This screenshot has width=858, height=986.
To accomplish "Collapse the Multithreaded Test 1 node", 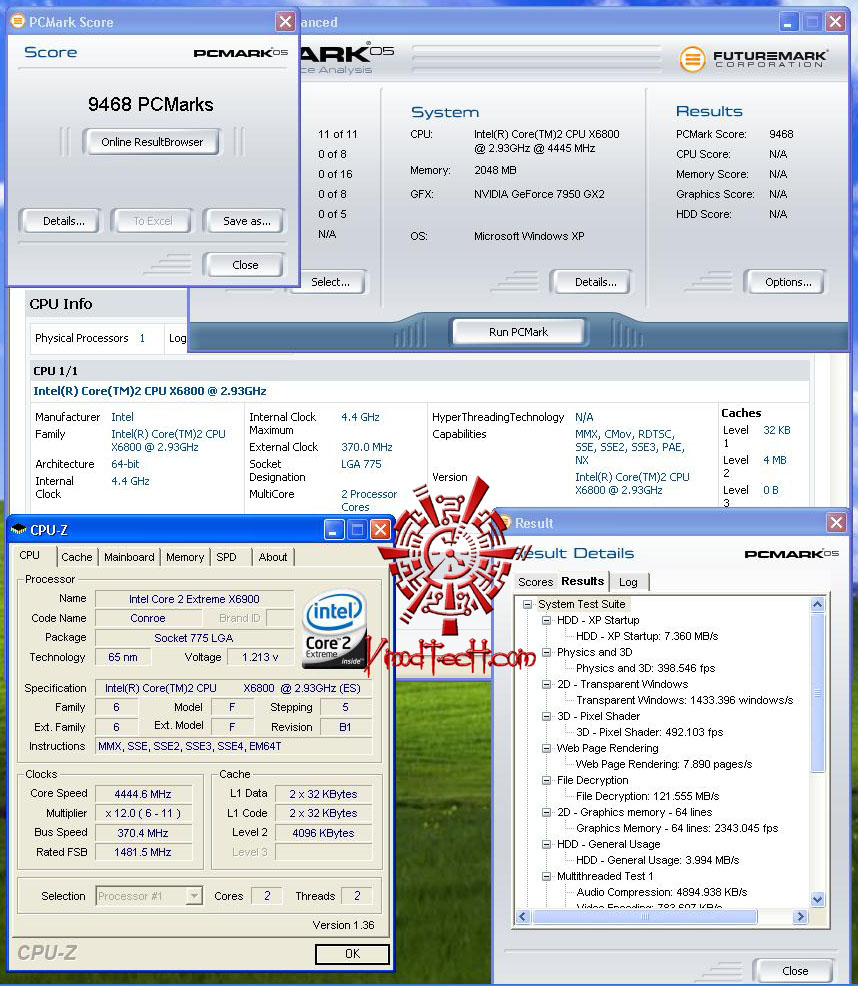I will (547, 876).
